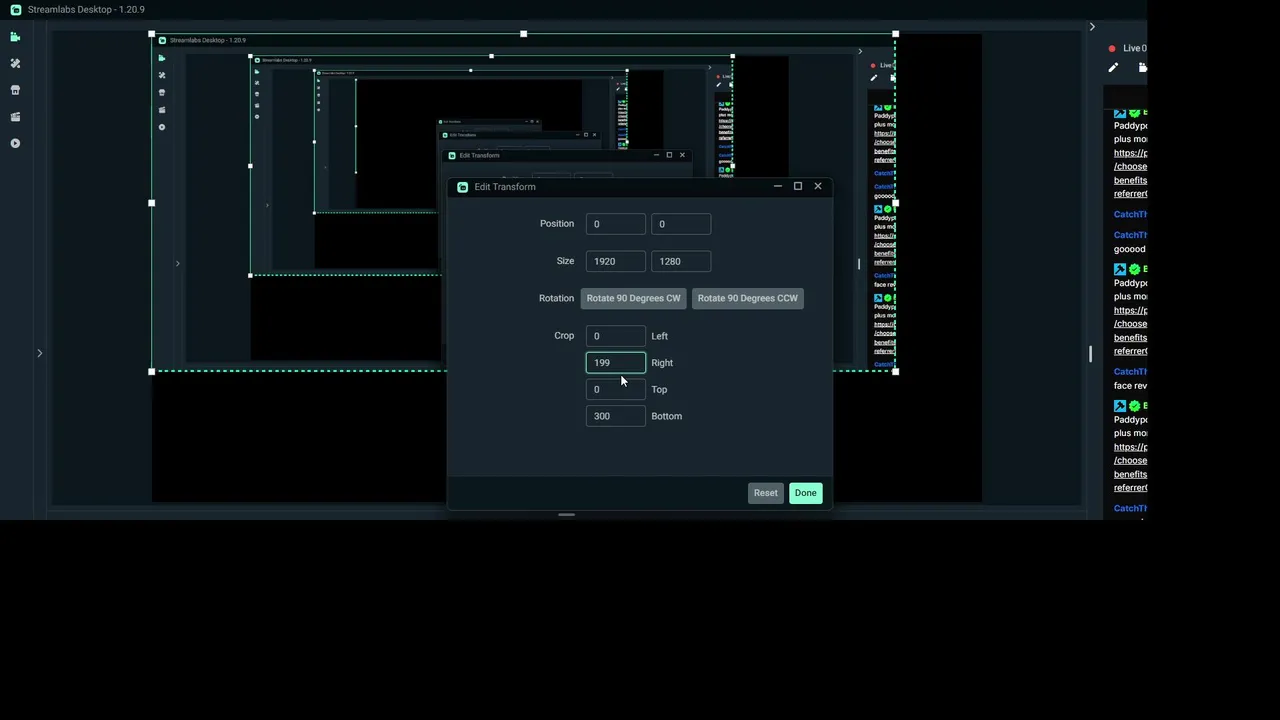Select the Size field showing 1920
This screenshot has height=720, width=1280.
[616, 261]
